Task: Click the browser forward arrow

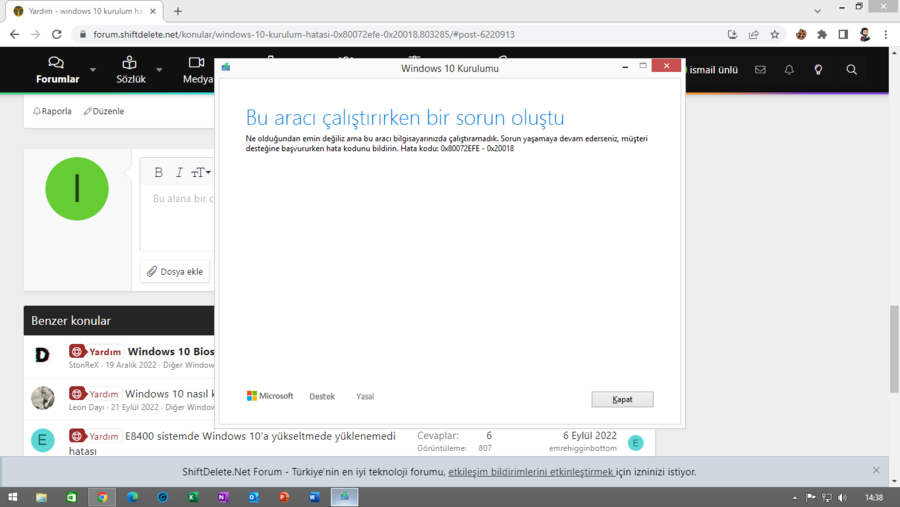Action: click(x=36, y=34)
